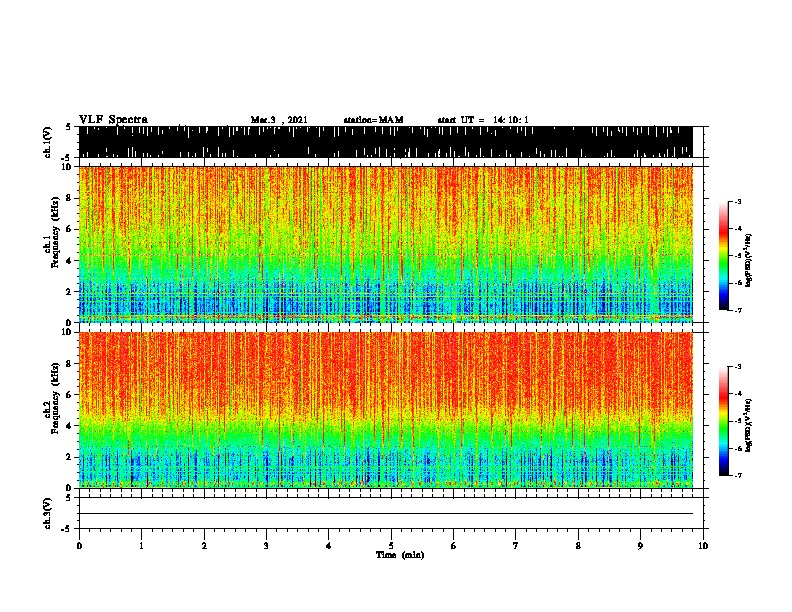
Task: Click the "station=MAM" header label
Action: 373,120
